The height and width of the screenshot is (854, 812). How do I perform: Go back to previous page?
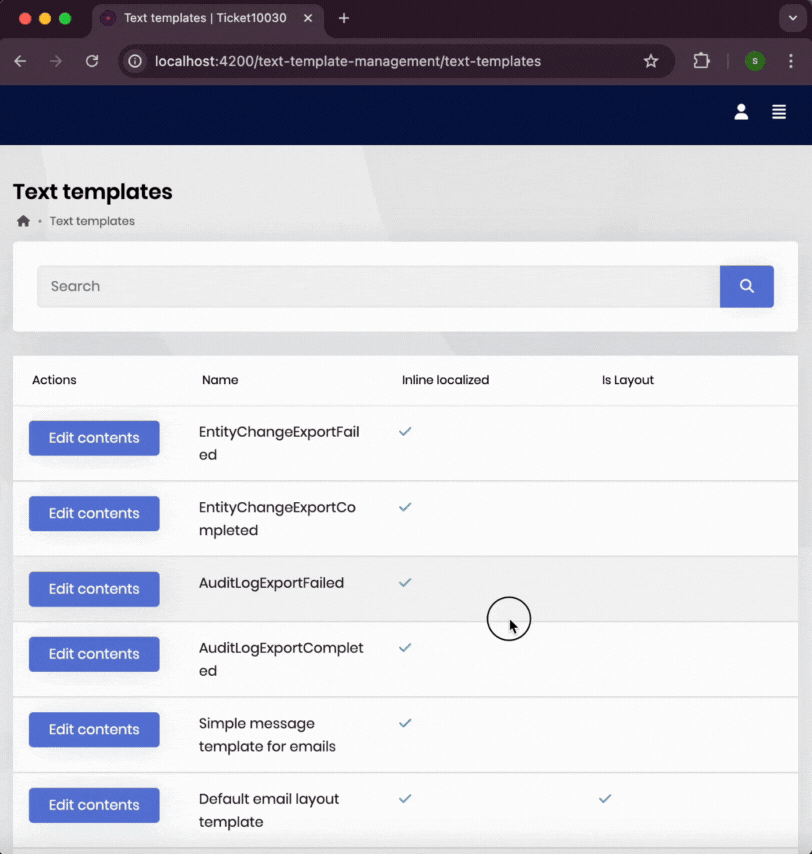tap(21, 61)
